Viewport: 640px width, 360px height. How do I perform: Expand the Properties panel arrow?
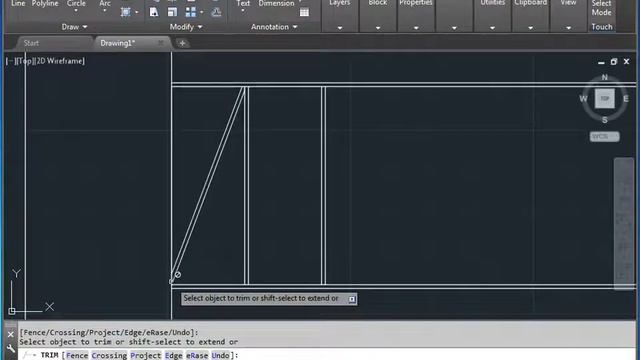coord(416,28)
